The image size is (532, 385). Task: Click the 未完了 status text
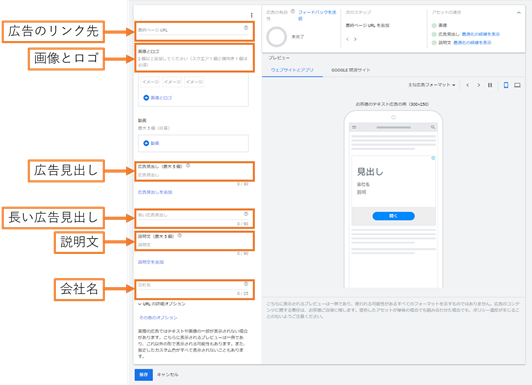click(x=298, y=37)
